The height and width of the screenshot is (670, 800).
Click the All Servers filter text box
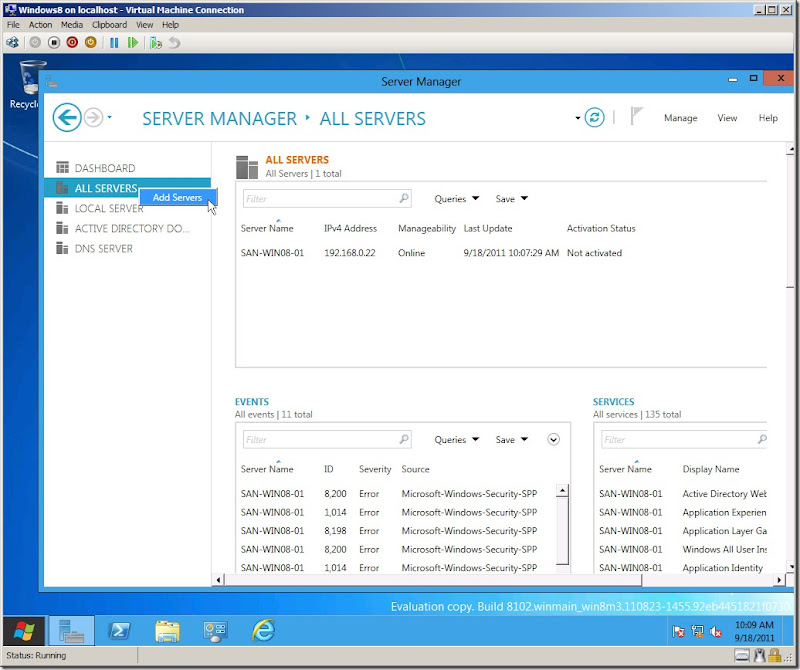tap(320, 199)
